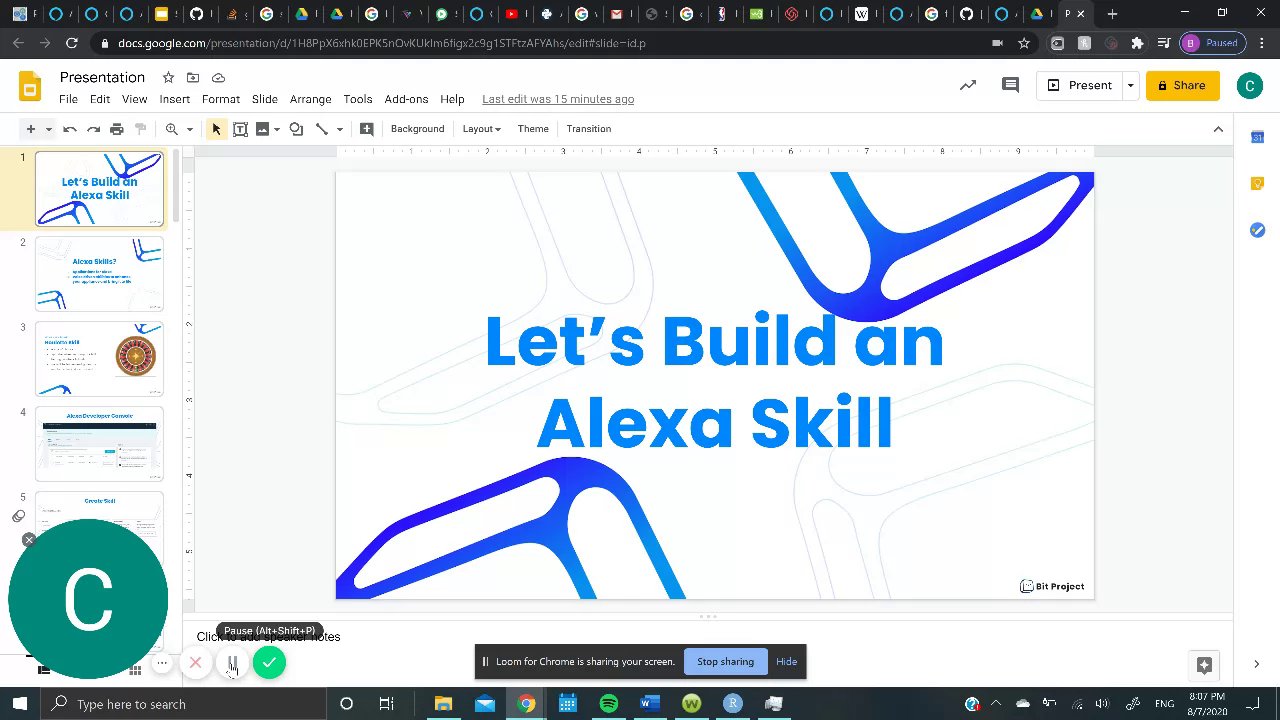Pause the Loom recording
The height and width of the screenshot is (720, 1280).
coord(232,663)
